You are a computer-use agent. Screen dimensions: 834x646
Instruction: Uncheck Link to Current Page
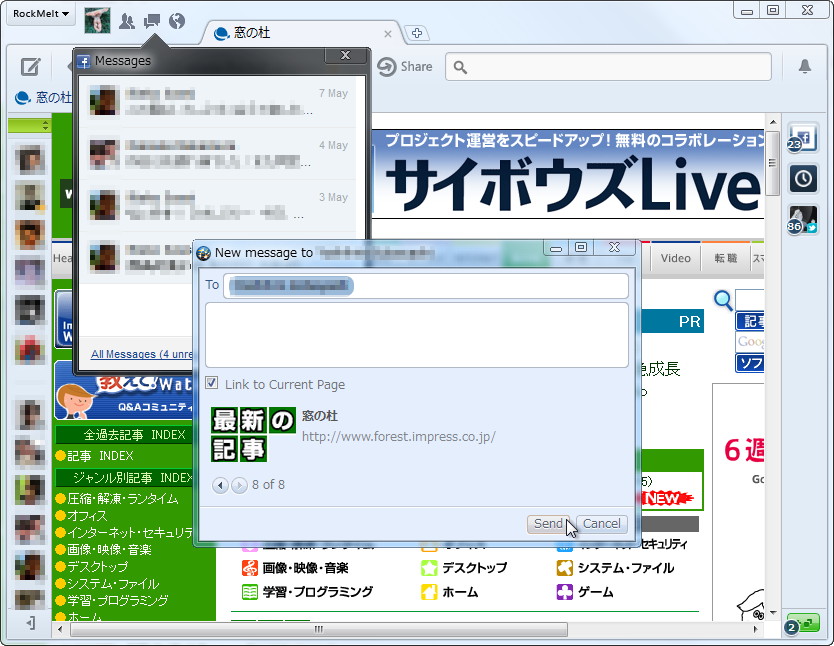pos(212,383)
